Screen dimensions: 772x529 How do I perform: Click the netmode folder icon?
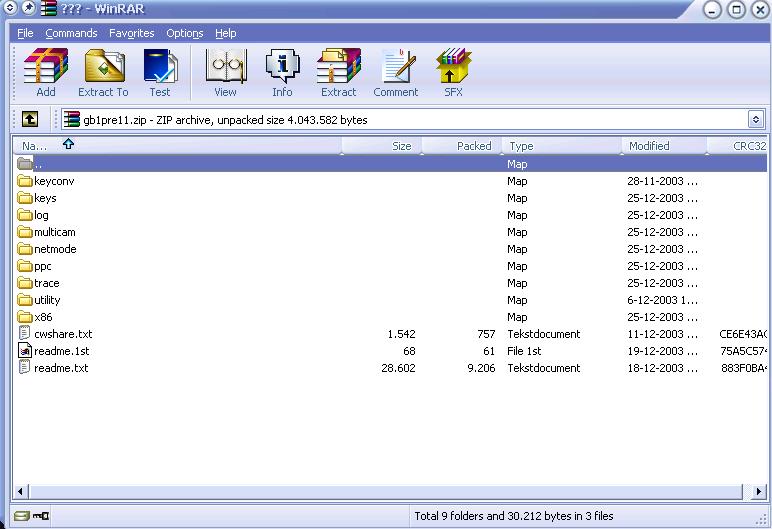point(25,249)
